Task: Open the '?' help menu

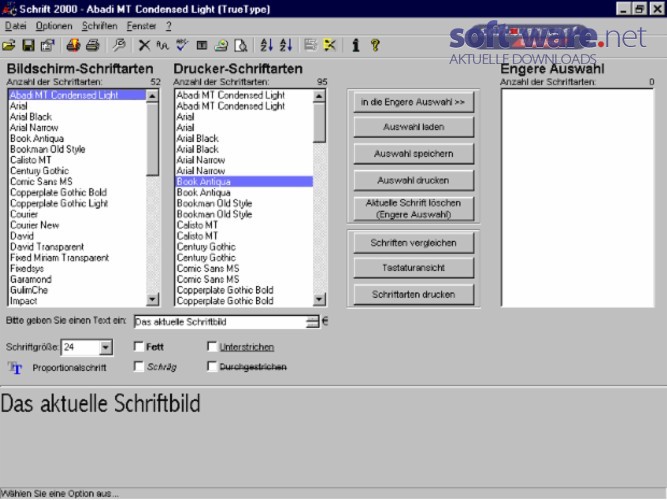Action: [169, 26]
